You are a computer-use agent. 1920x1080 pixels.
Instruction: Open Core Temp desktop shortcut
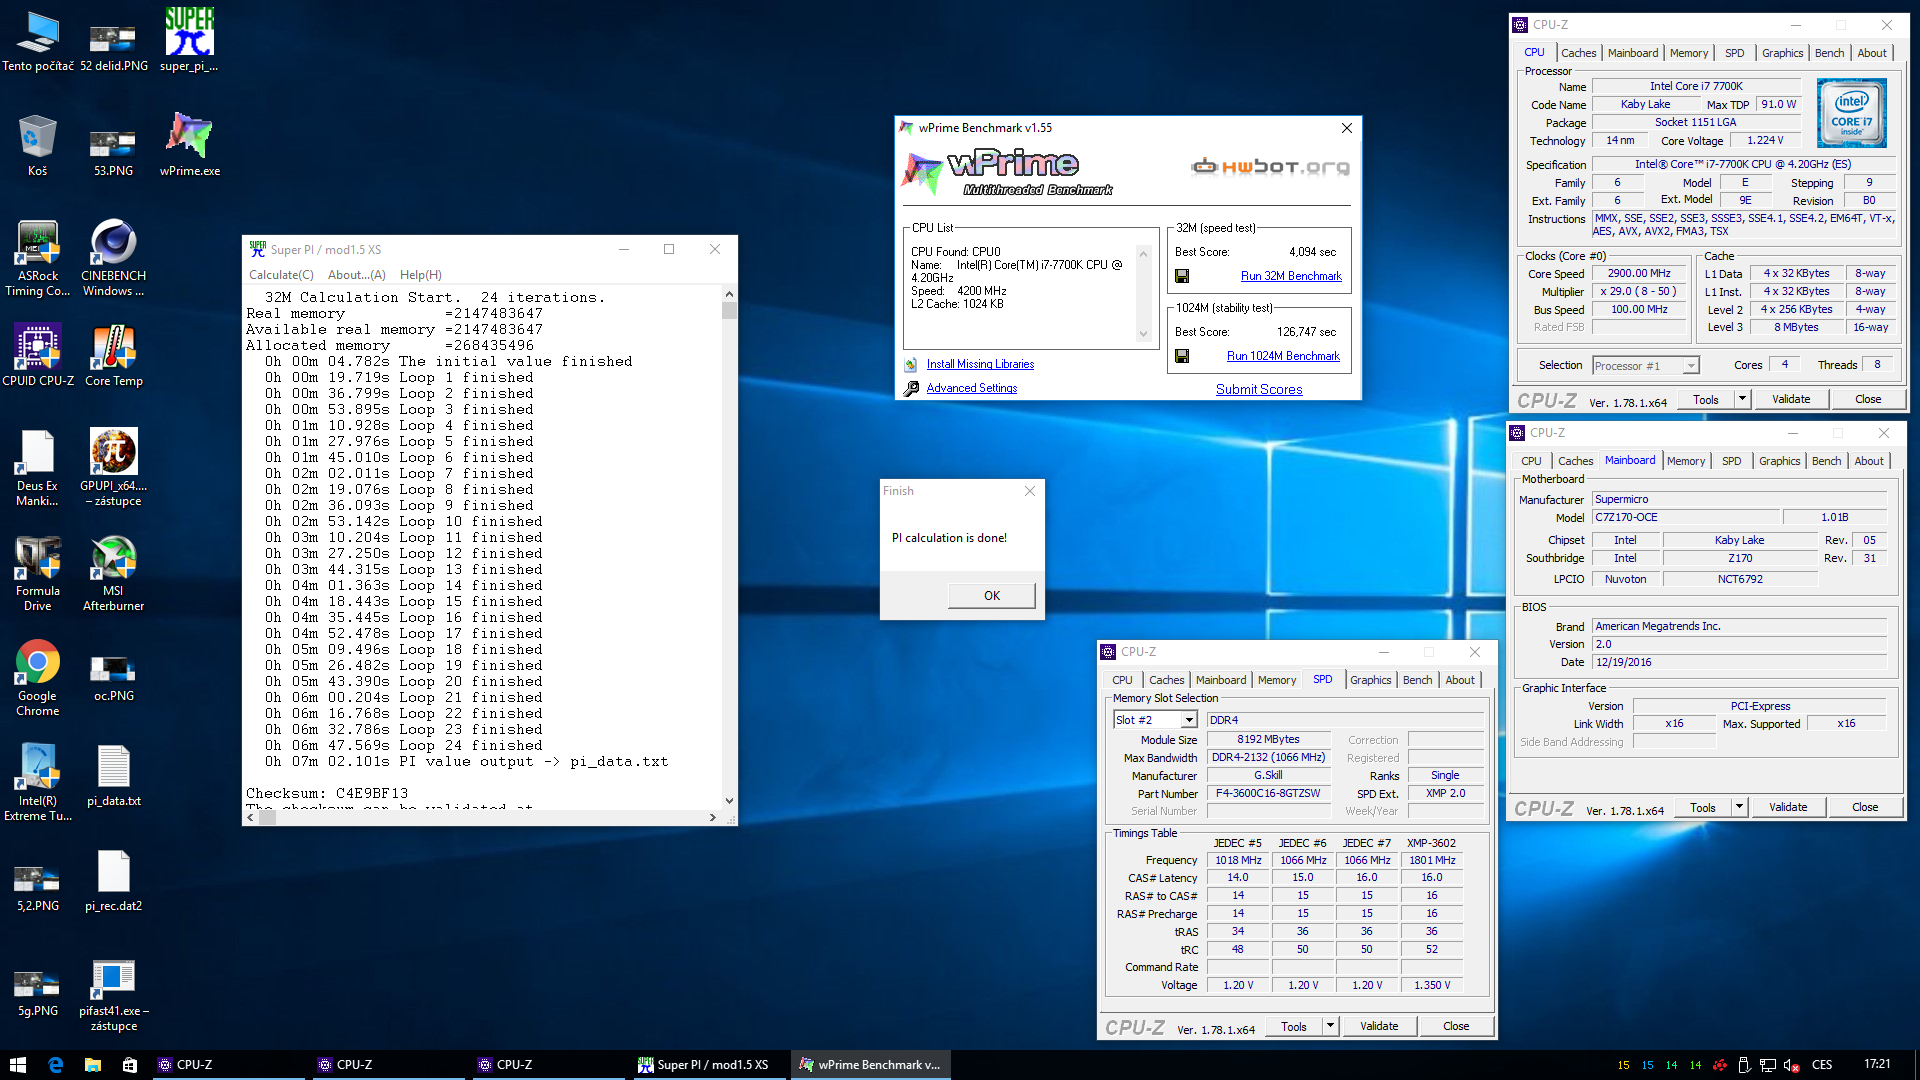(113, 355)
